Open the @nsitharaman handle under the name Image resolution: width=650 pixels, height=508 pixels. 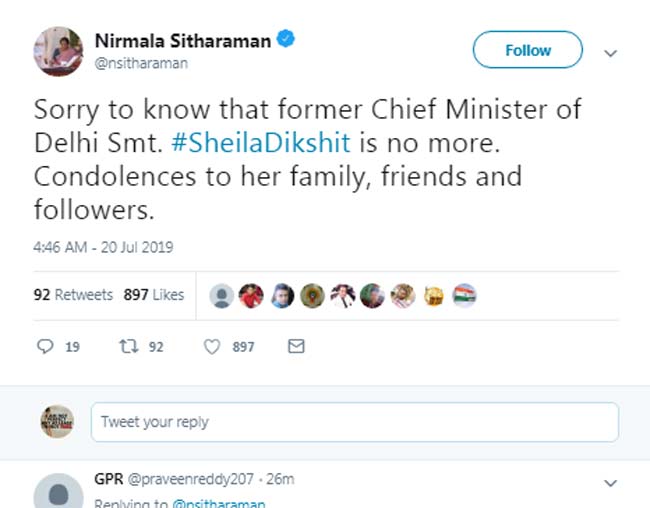pos(141,63)
